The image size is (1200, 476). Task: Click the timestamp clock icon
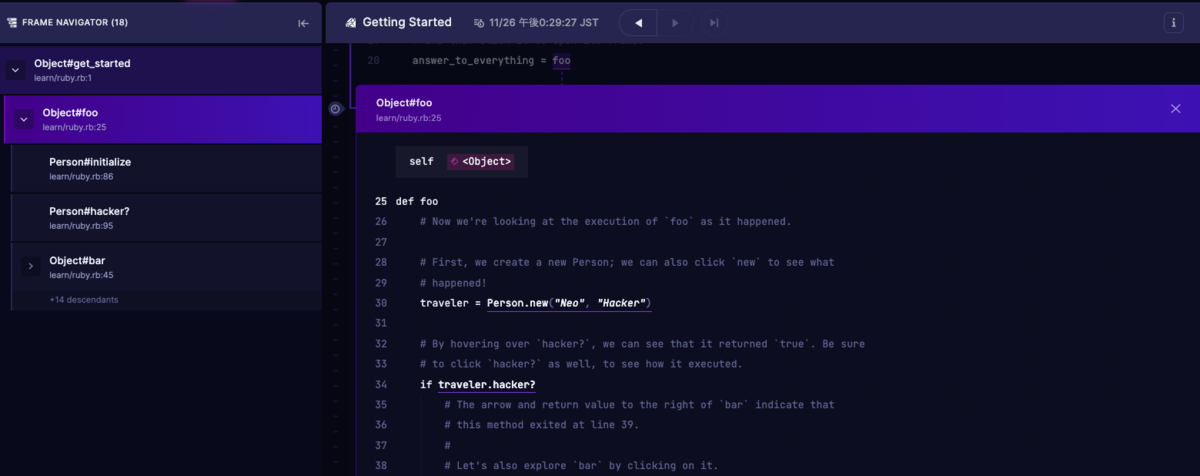pyautogui.click(x=479, y=23)
